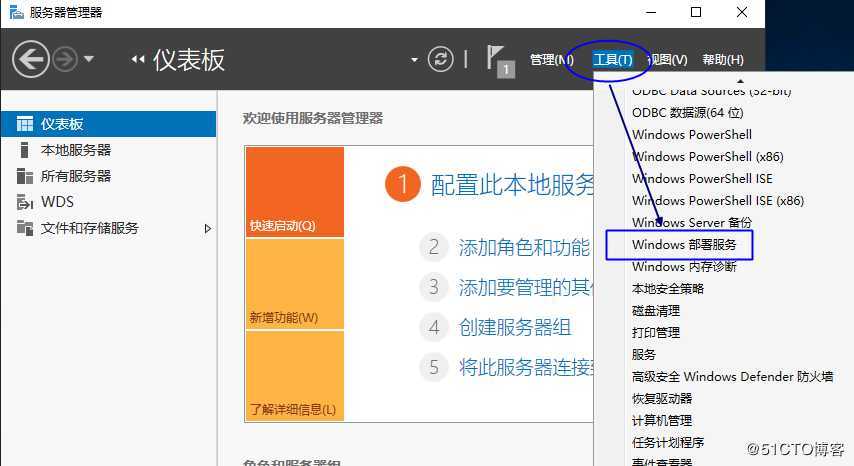This screenshot has width=854, height=466.
Task: Open 所有服务器 in the sidebar
Action: (x=75, y=176)
